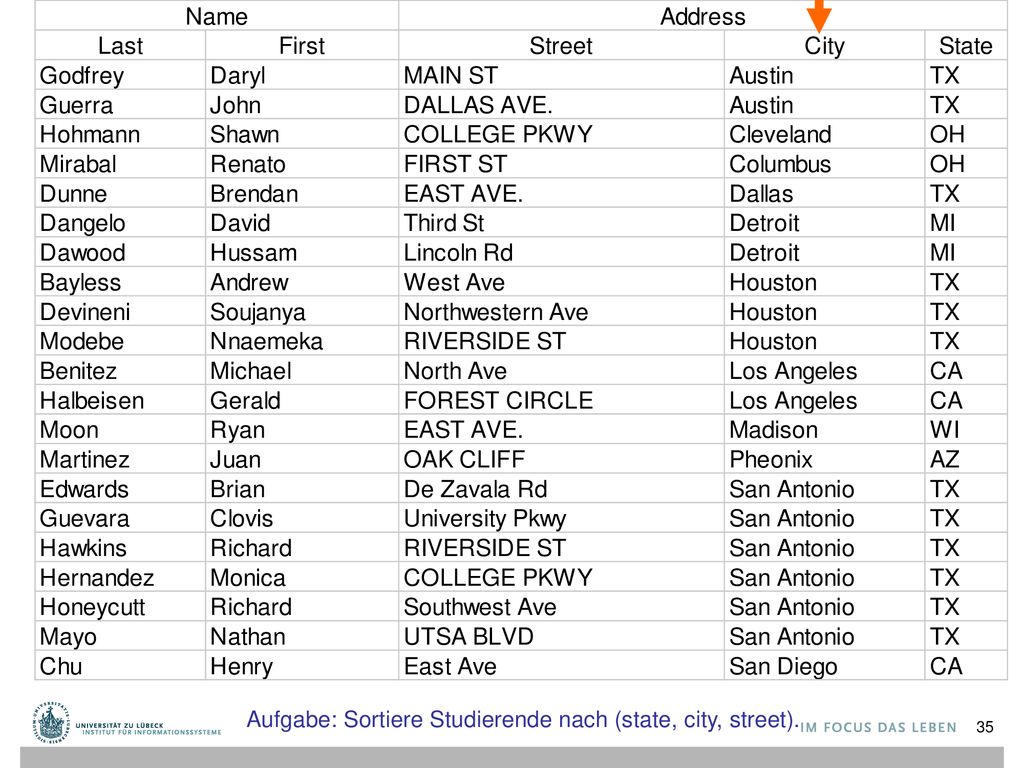Screen dimensions: 1024x768
Task: Click the Northwestern Ave street cell
Action: (561, 312)
